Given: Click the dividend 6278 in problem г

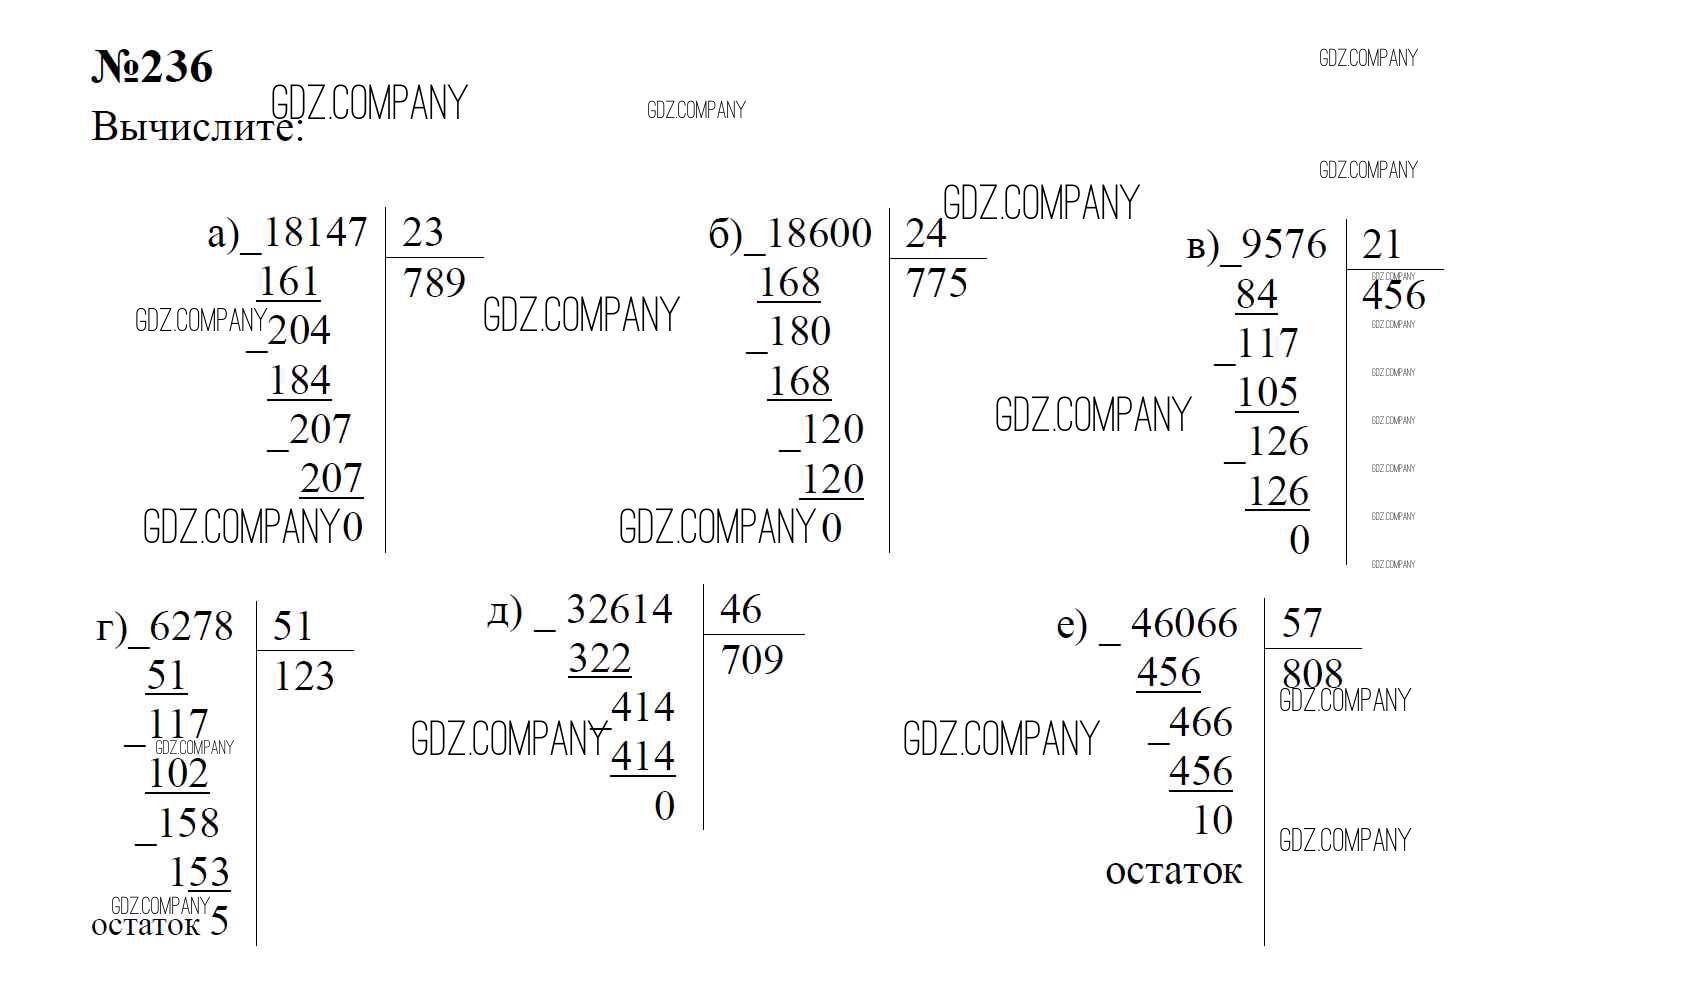Looking at the screenshot, I should tap(191, 627).
